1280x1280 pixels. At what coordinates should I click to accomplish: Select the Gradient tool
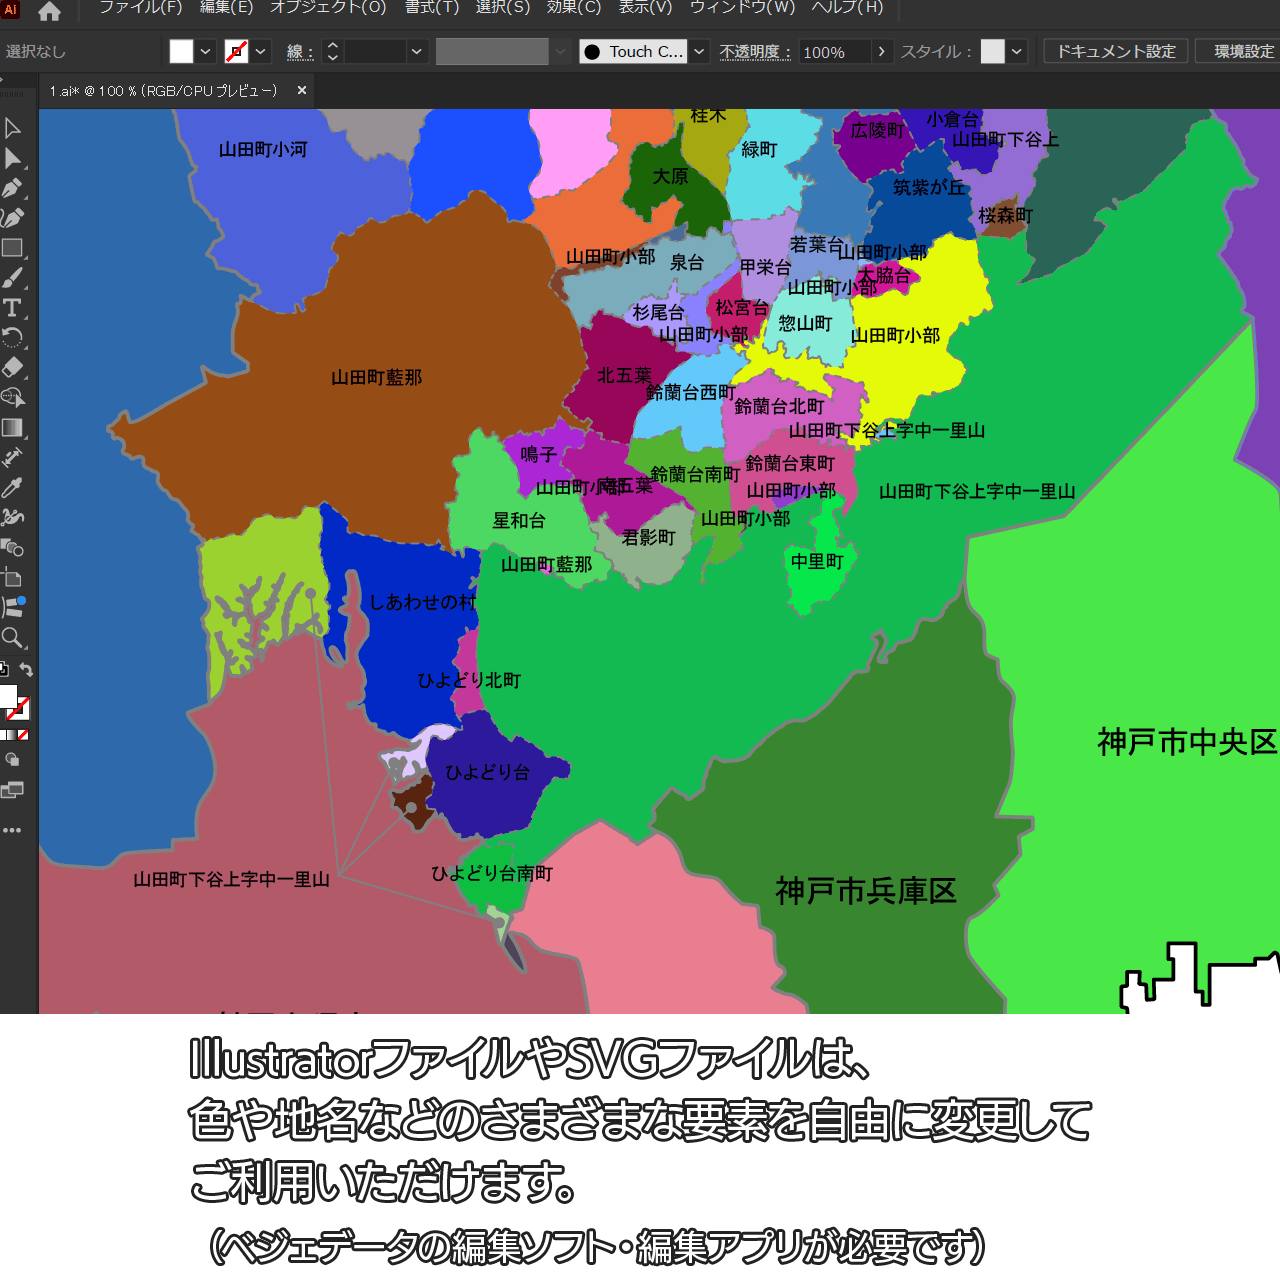pyautogui.click(x=13, y=428)
